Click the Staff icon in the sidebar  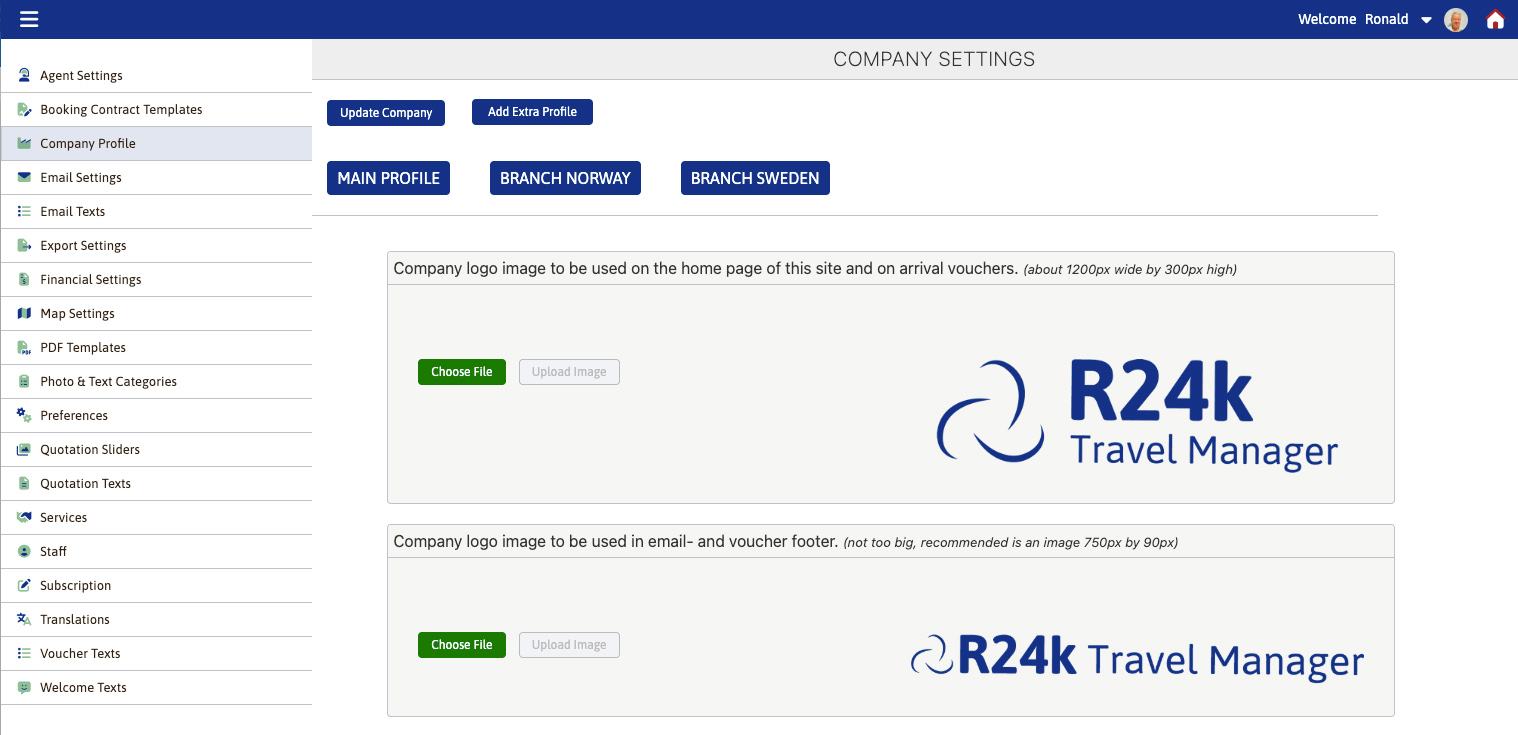coord(22,551)
